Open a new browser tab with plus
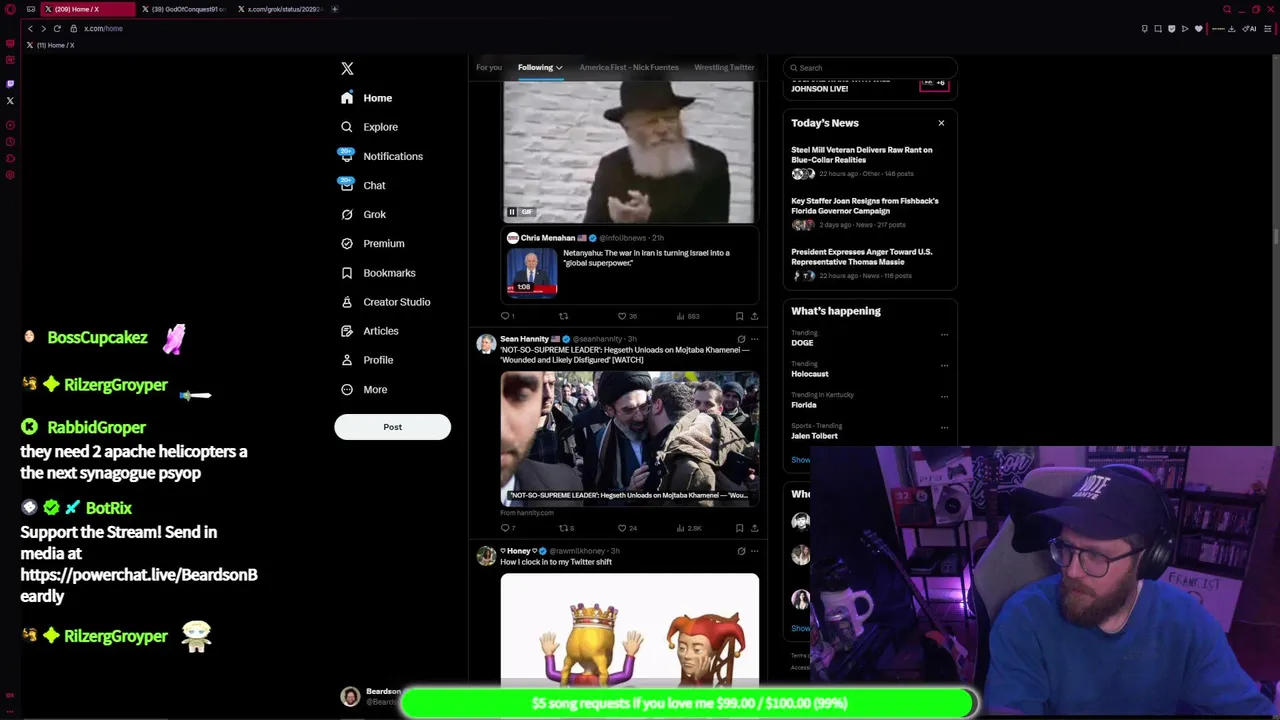Image resolution: width=1280 pixels, height=720 pixels. coord(335,9)
